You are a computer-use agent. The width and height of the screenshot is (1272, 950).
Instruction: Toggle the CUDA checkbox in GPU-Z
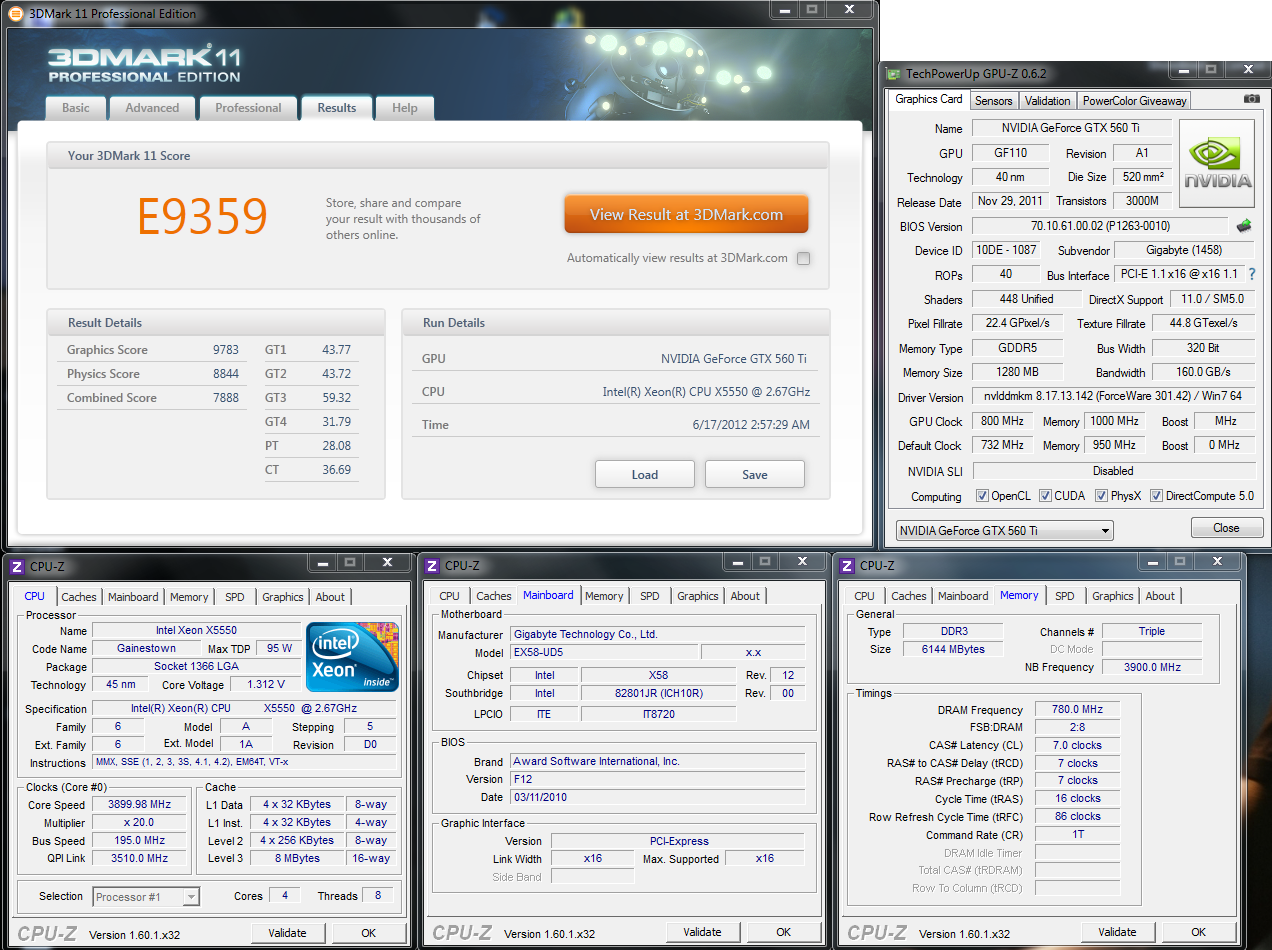point(1045,496)
